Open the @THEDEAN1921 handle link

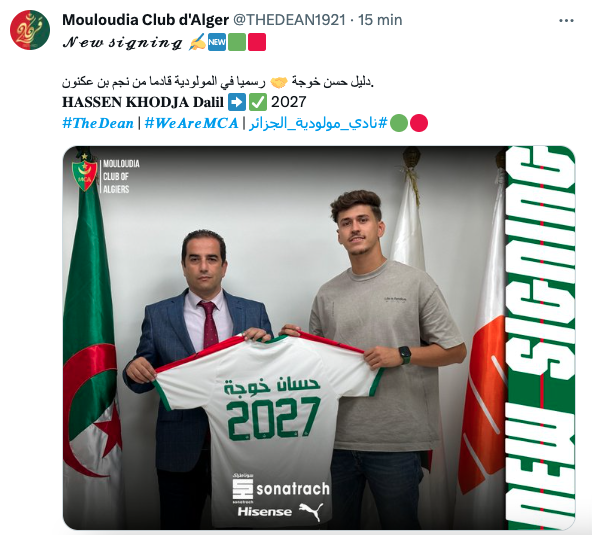[289, 20]
